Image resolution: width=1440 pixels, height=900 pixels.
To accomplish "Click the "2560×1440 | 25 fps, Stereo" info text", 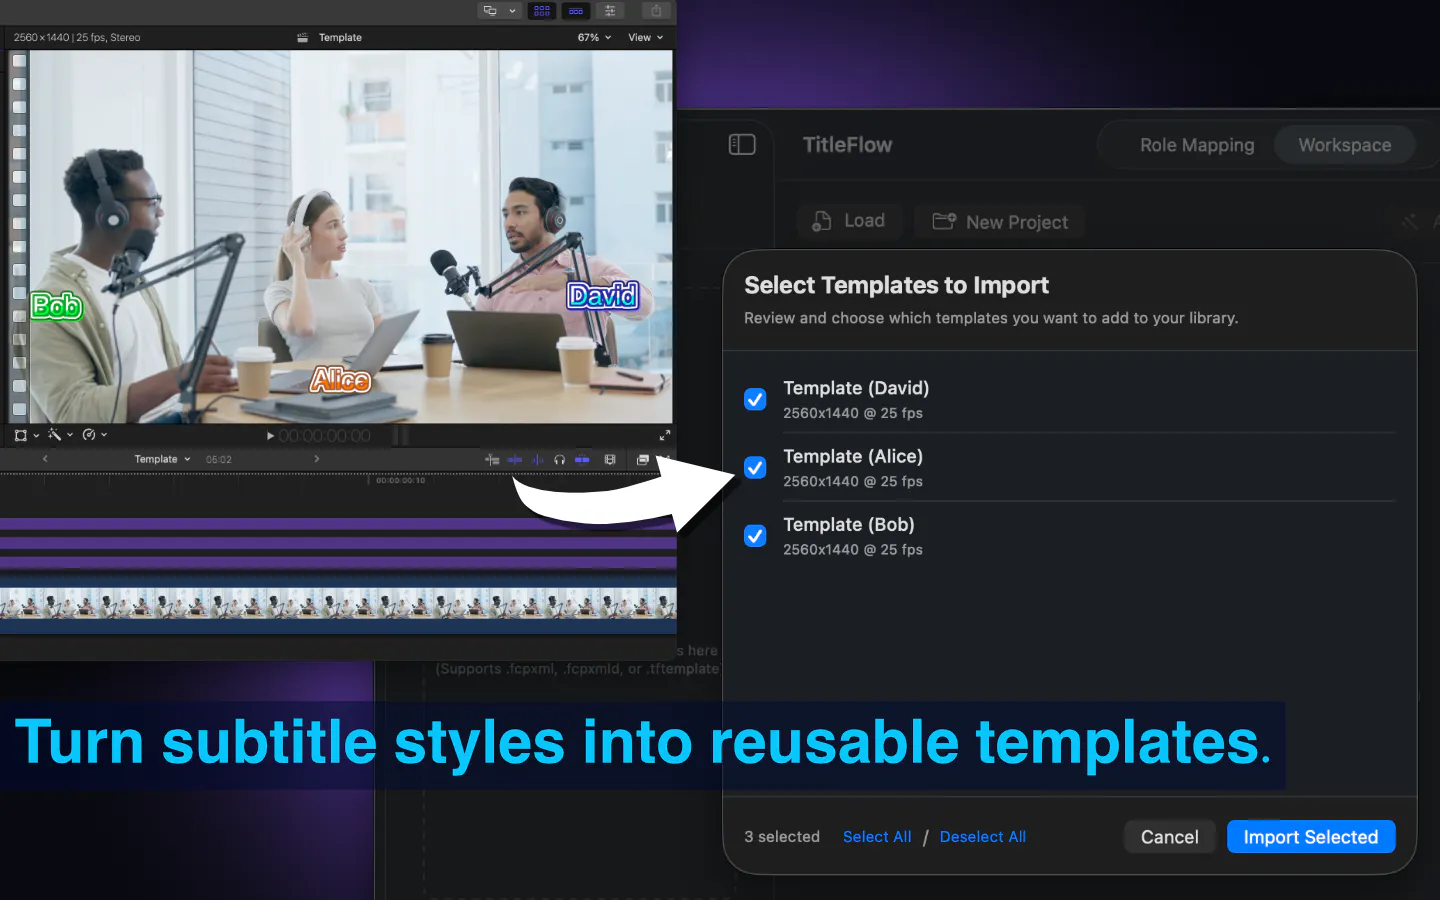I will pos(77,38).
